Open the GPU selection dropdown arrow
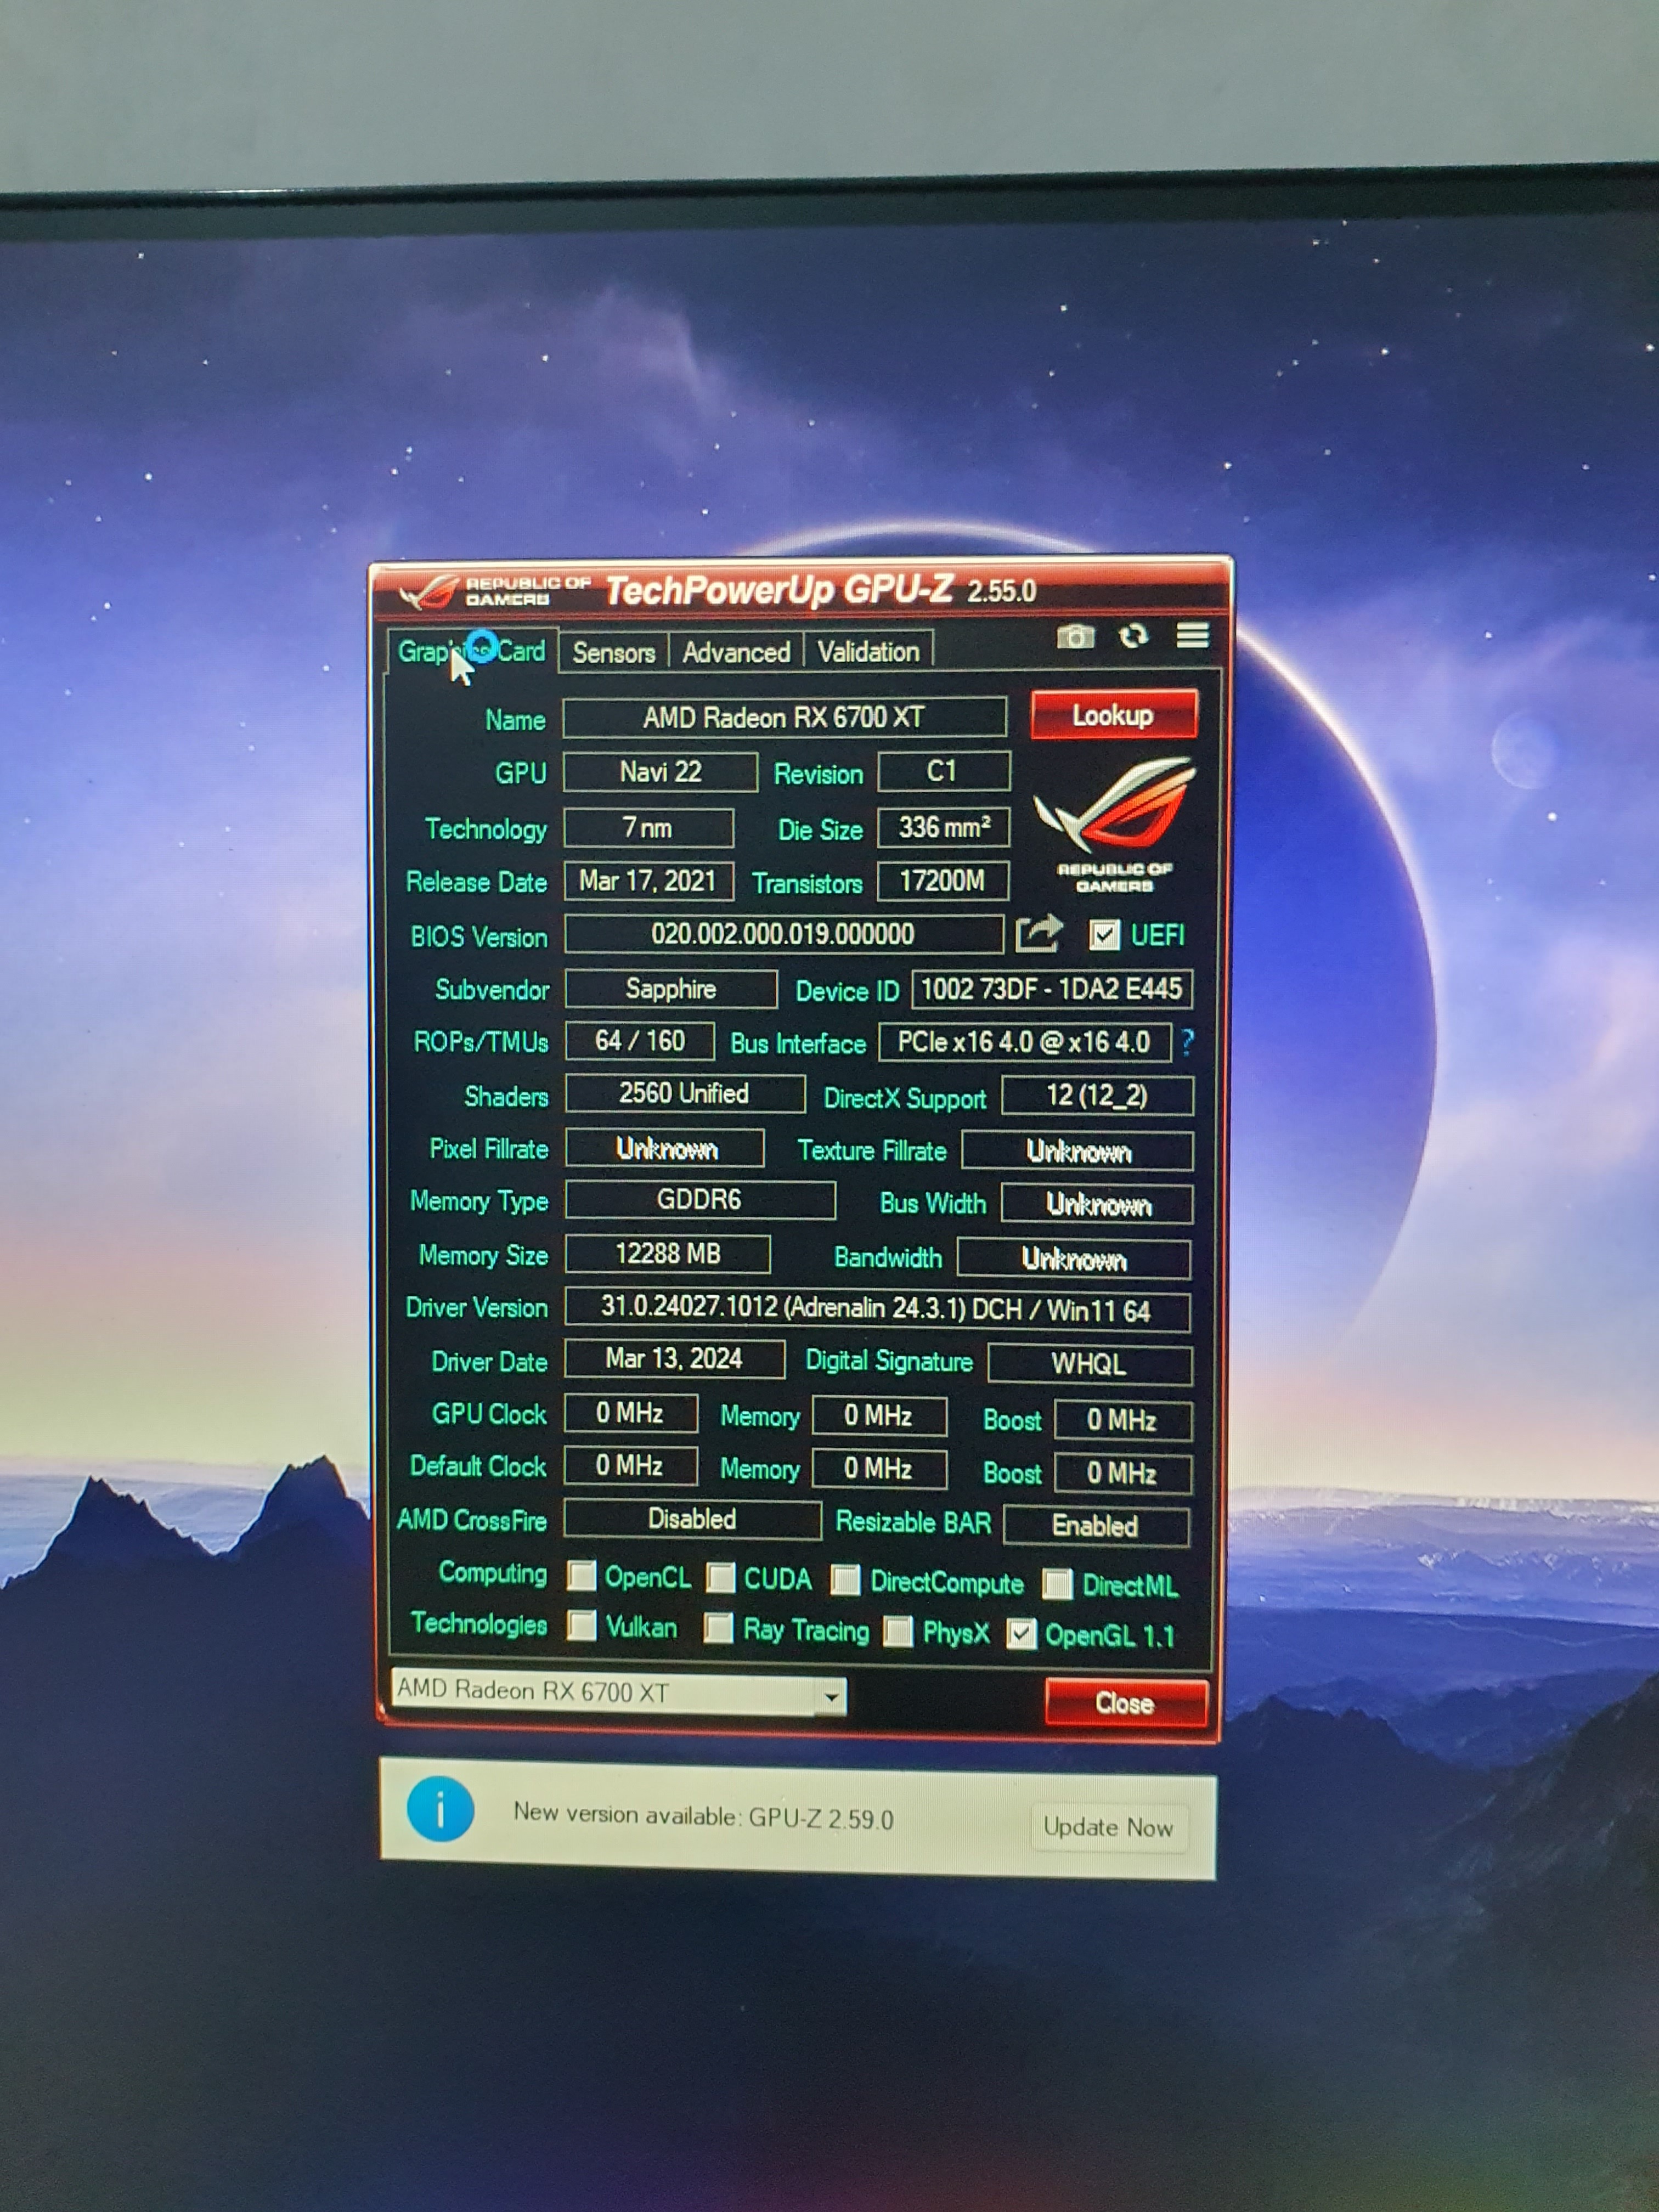This screenshot has width=1659, height=2212. (830, 1696)
